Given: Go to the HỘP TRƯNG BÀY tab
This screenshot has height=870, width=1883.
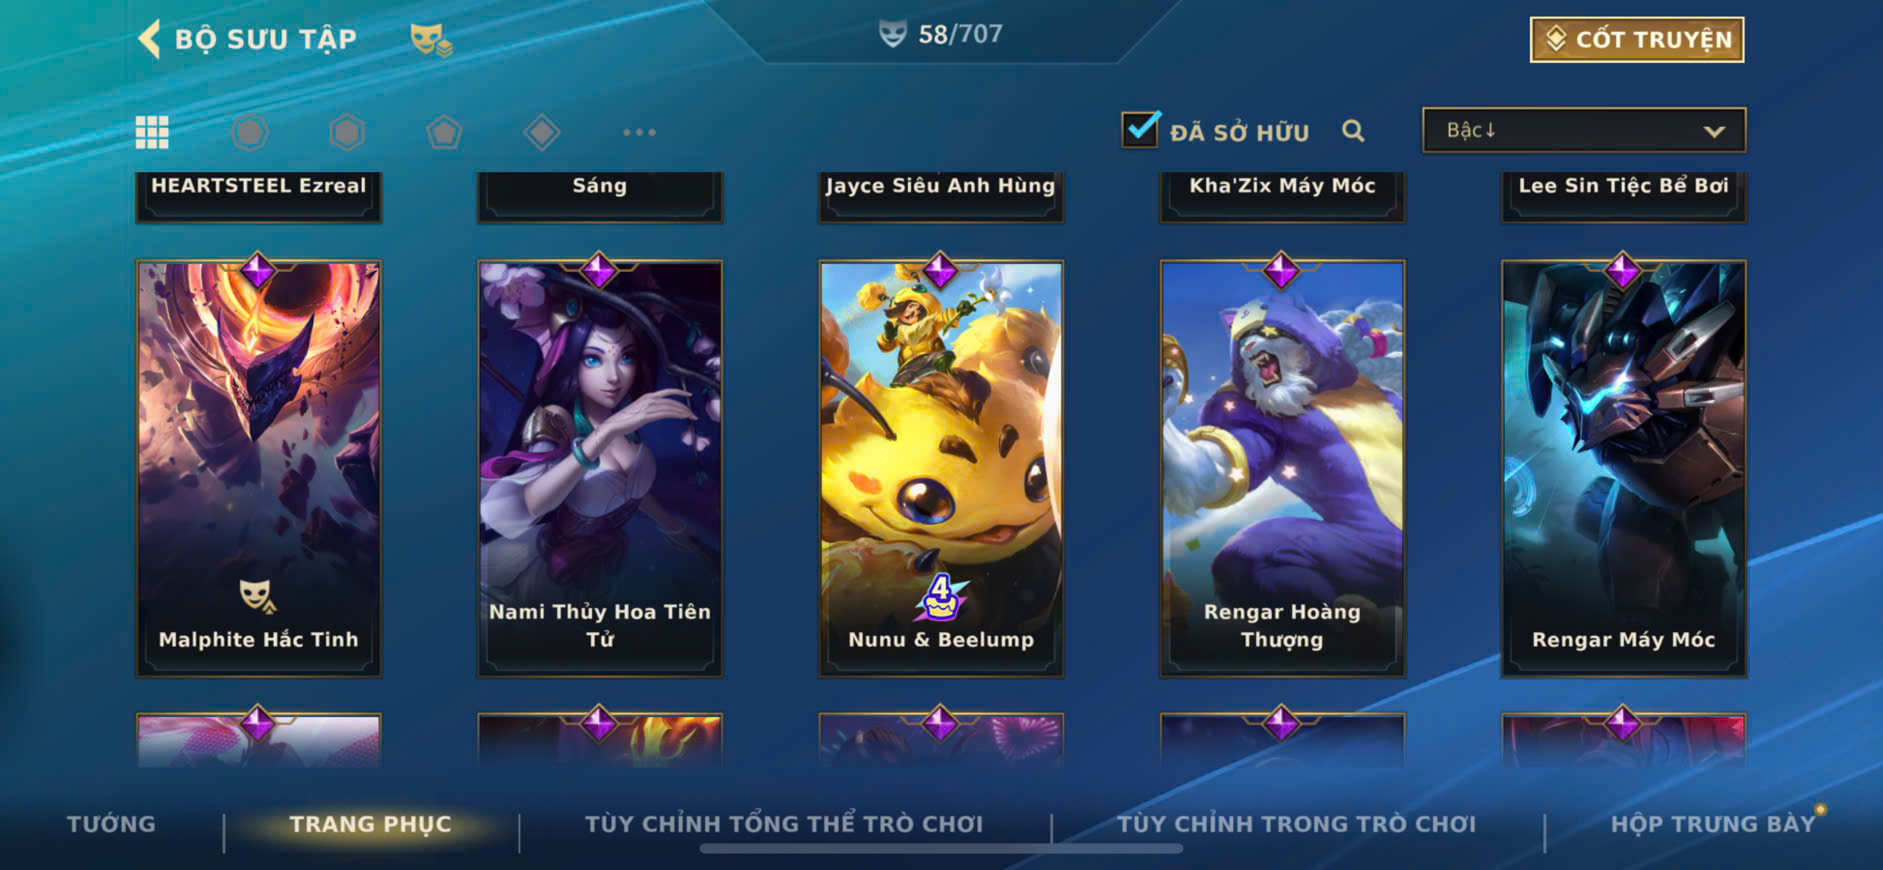Looking at the screenshot, I should (1713, 824).
